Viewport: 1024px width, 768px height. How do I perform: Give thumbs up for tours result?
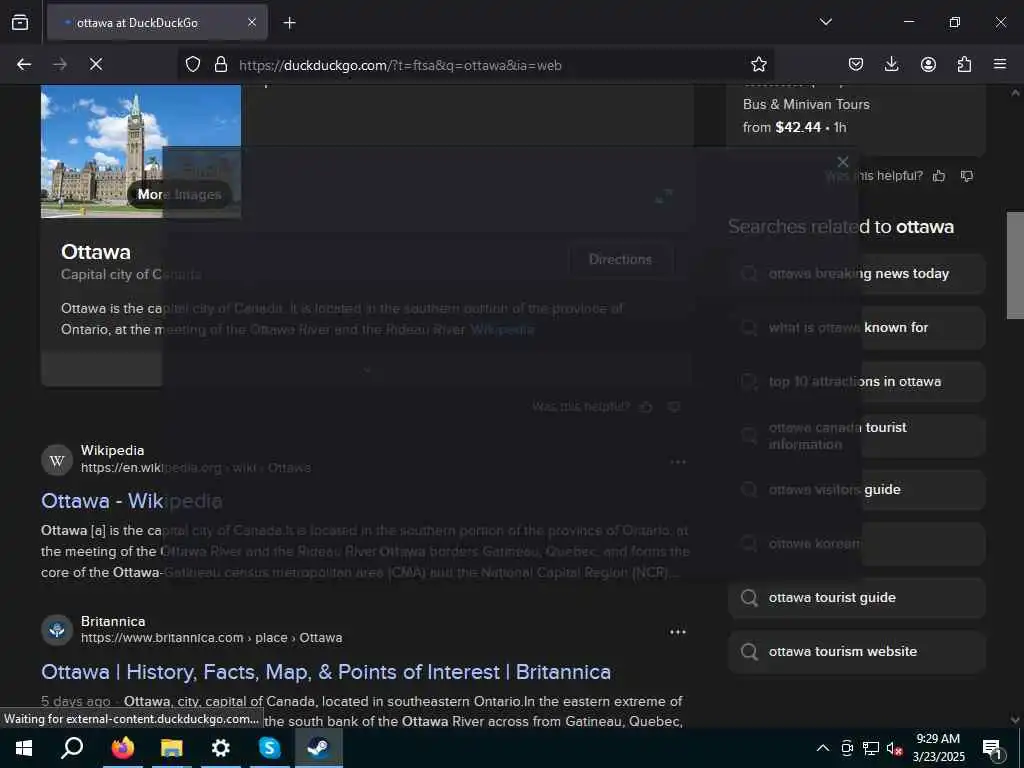[939, 176]
